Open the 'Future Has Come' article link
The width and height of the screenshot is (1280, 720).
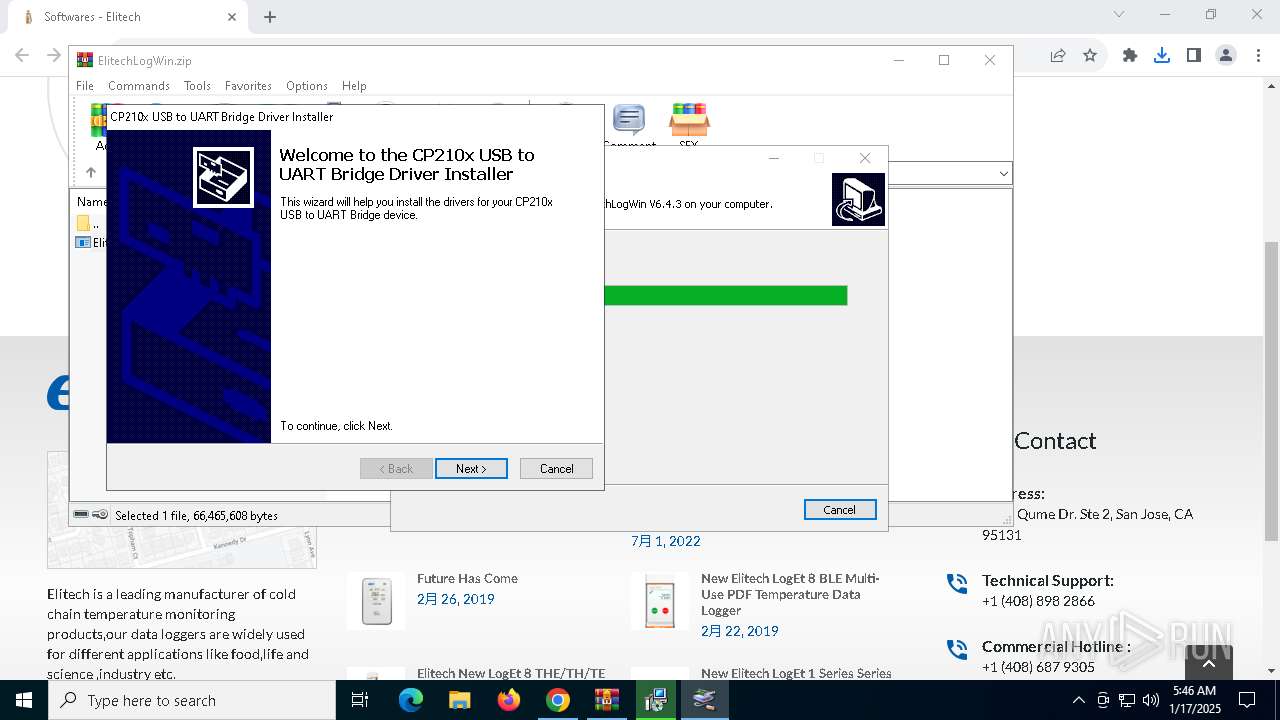(x=467, y=578)
